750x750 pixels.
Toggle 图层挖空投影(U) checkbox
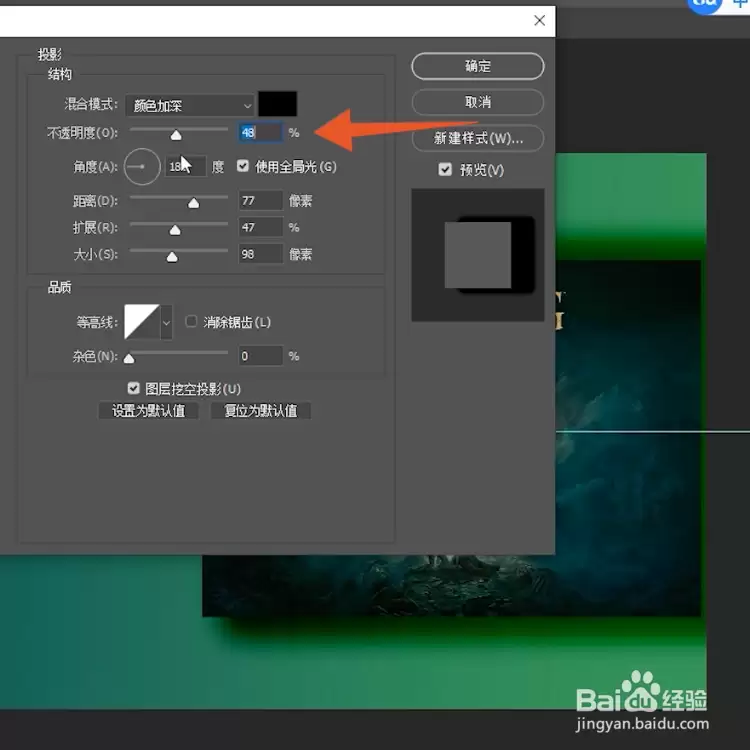(133, 388)
